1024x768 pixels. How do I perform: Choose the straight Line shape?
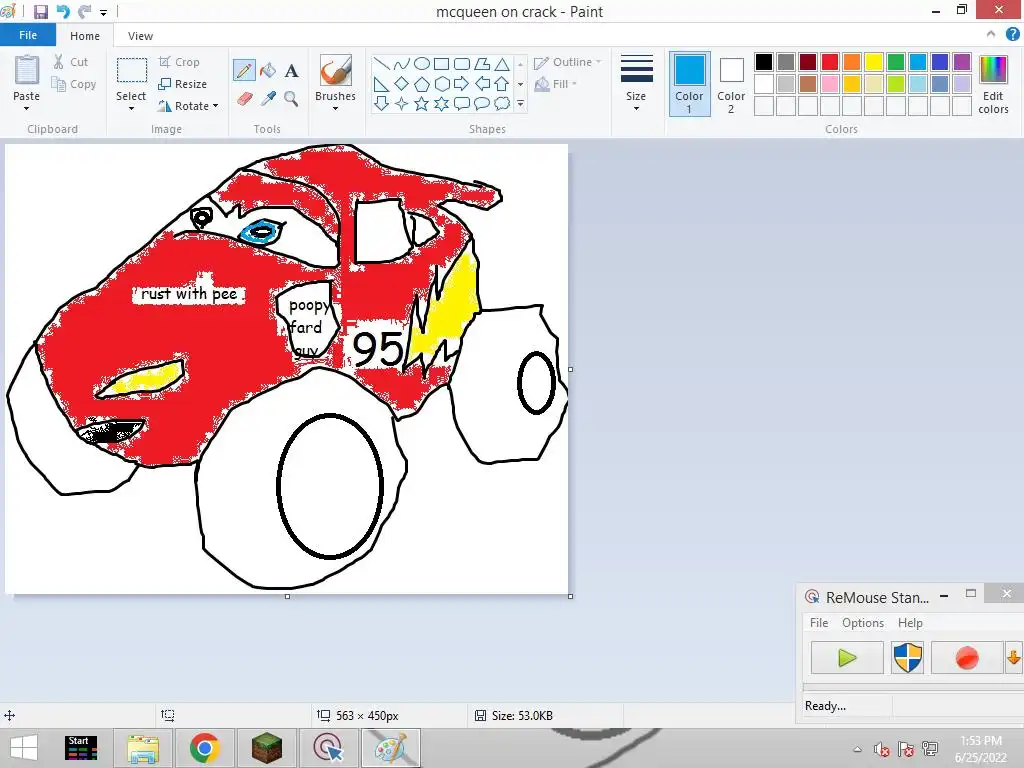click(382, 64)
